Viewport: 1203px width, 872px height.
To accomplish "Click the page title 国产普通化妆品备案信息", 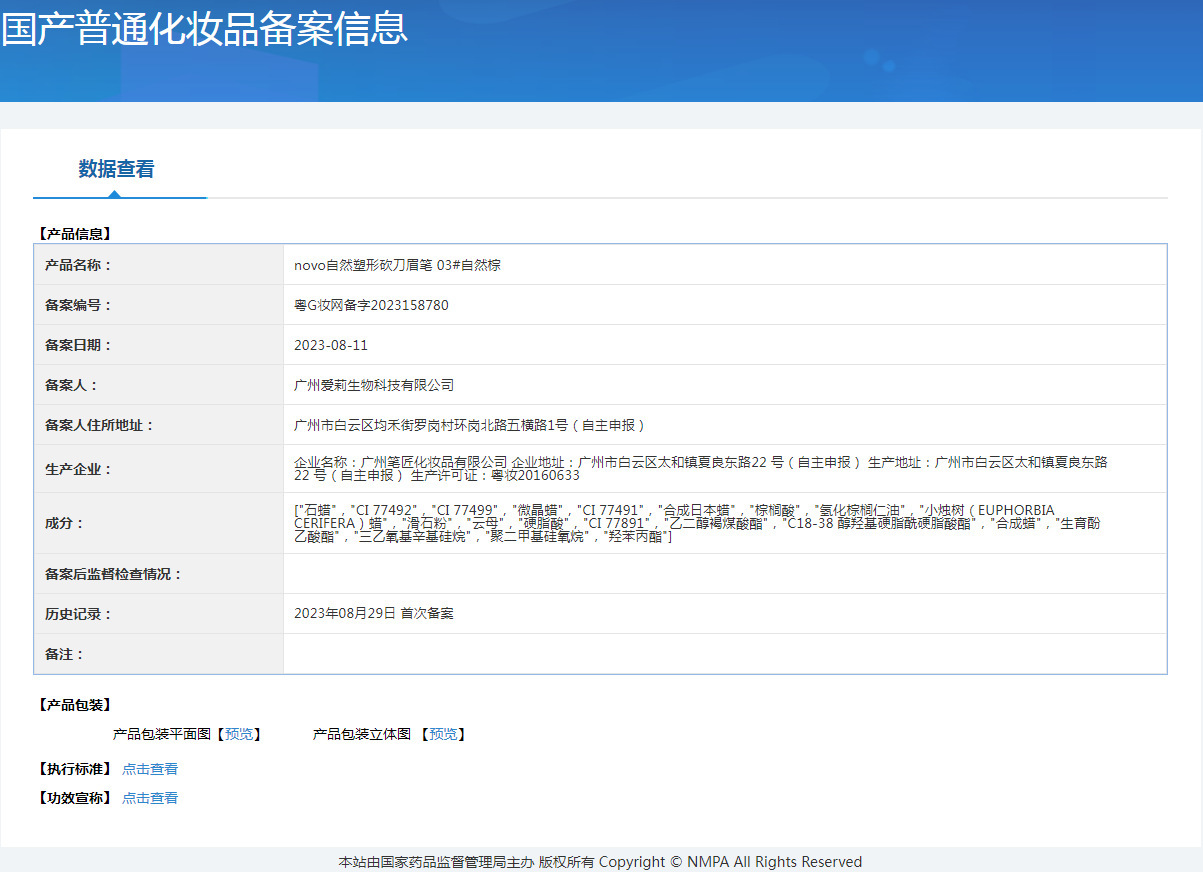I will [x=204, y=28].
